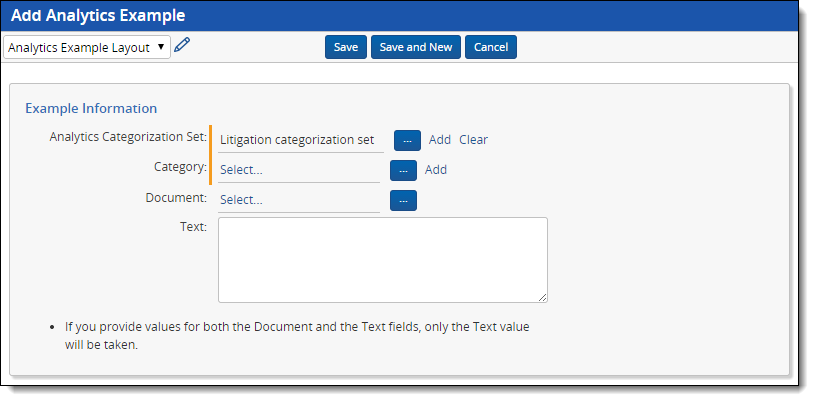
Task: Click the Add Analytics Example title bar
Action: (x=400, y=16)
